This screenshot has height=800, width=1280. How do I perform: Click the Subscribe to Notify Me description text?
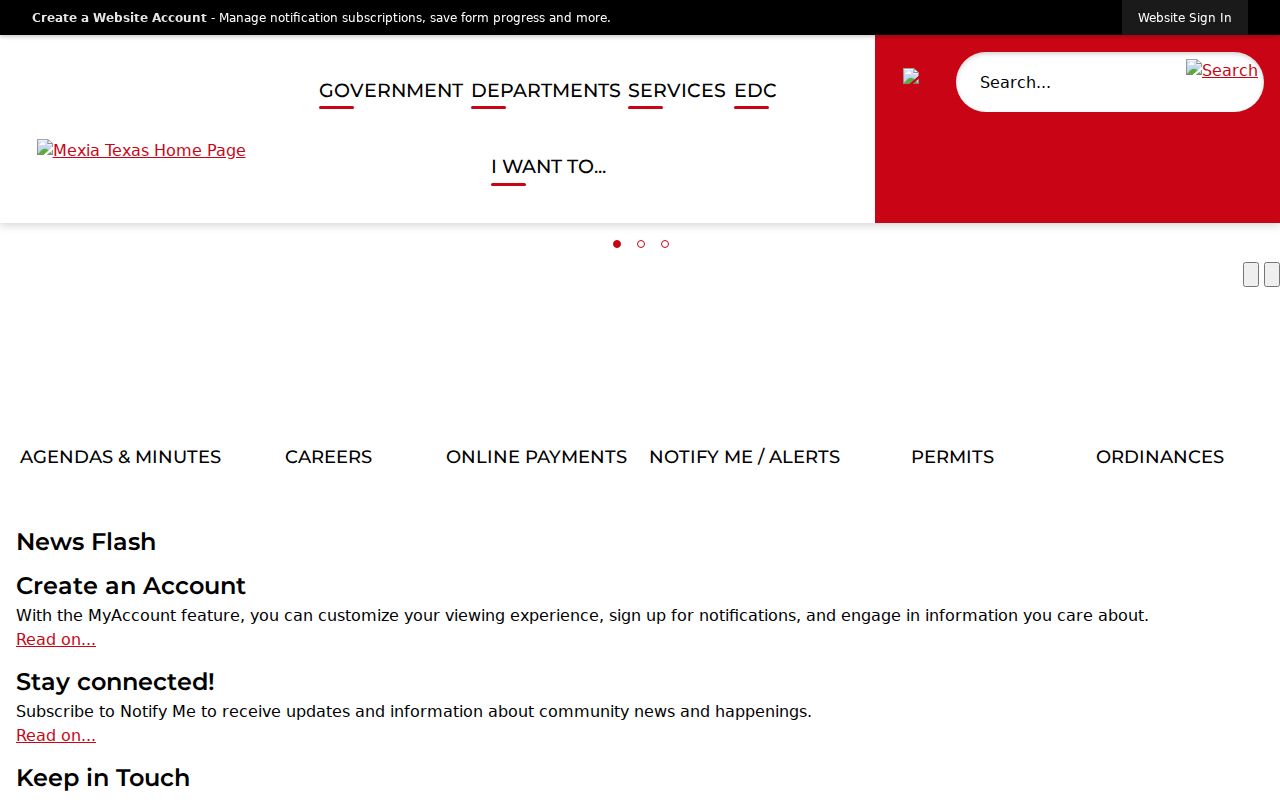[414, 712]
